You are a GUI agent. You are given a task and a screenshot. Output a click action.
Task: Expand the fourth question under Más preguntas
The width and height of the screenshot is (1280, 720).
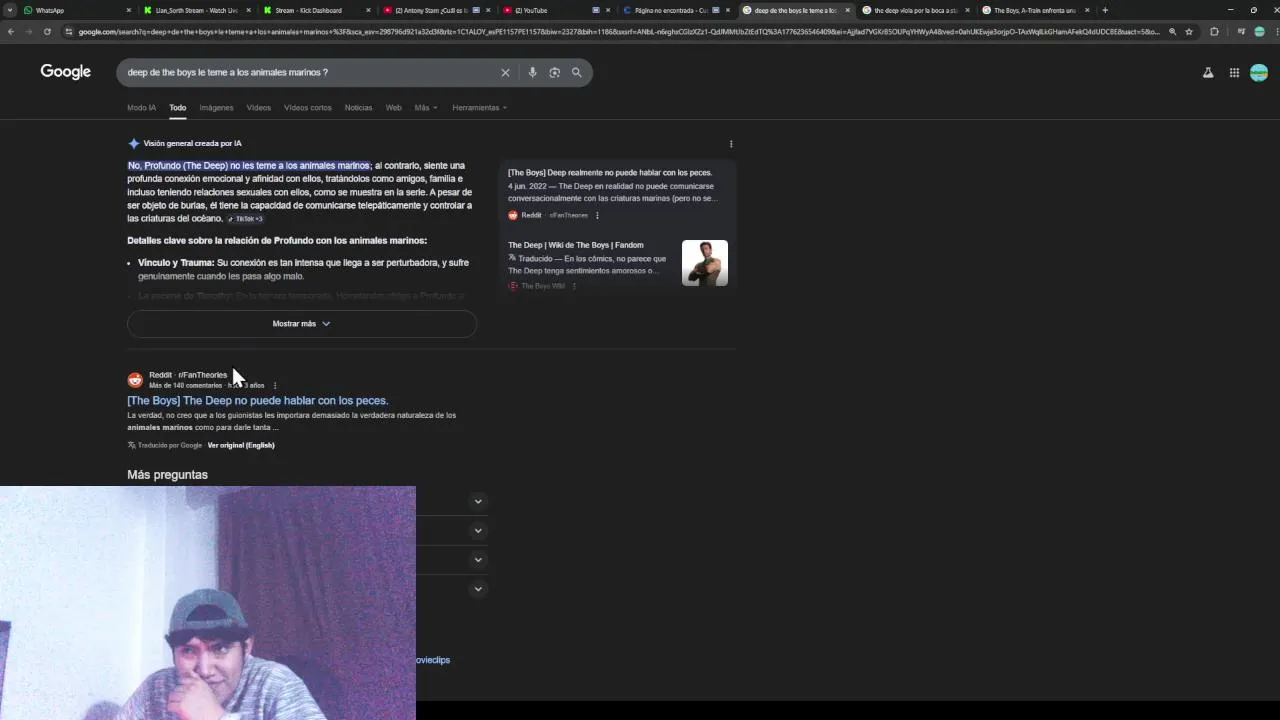pyautogui.click(x=478, y=588)
